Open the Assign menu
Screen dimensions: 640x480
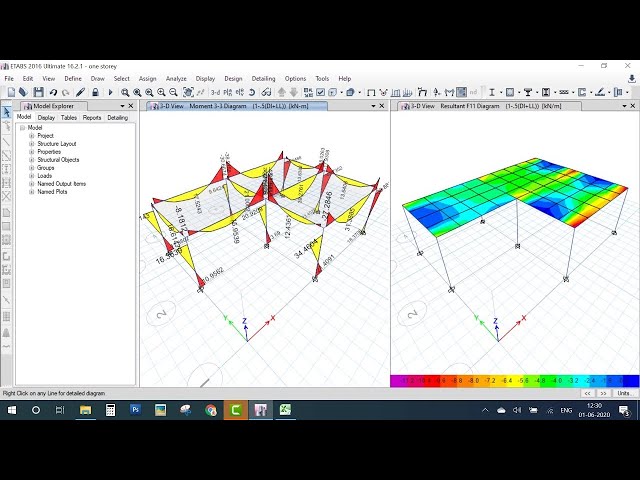(x=147, y=78)
